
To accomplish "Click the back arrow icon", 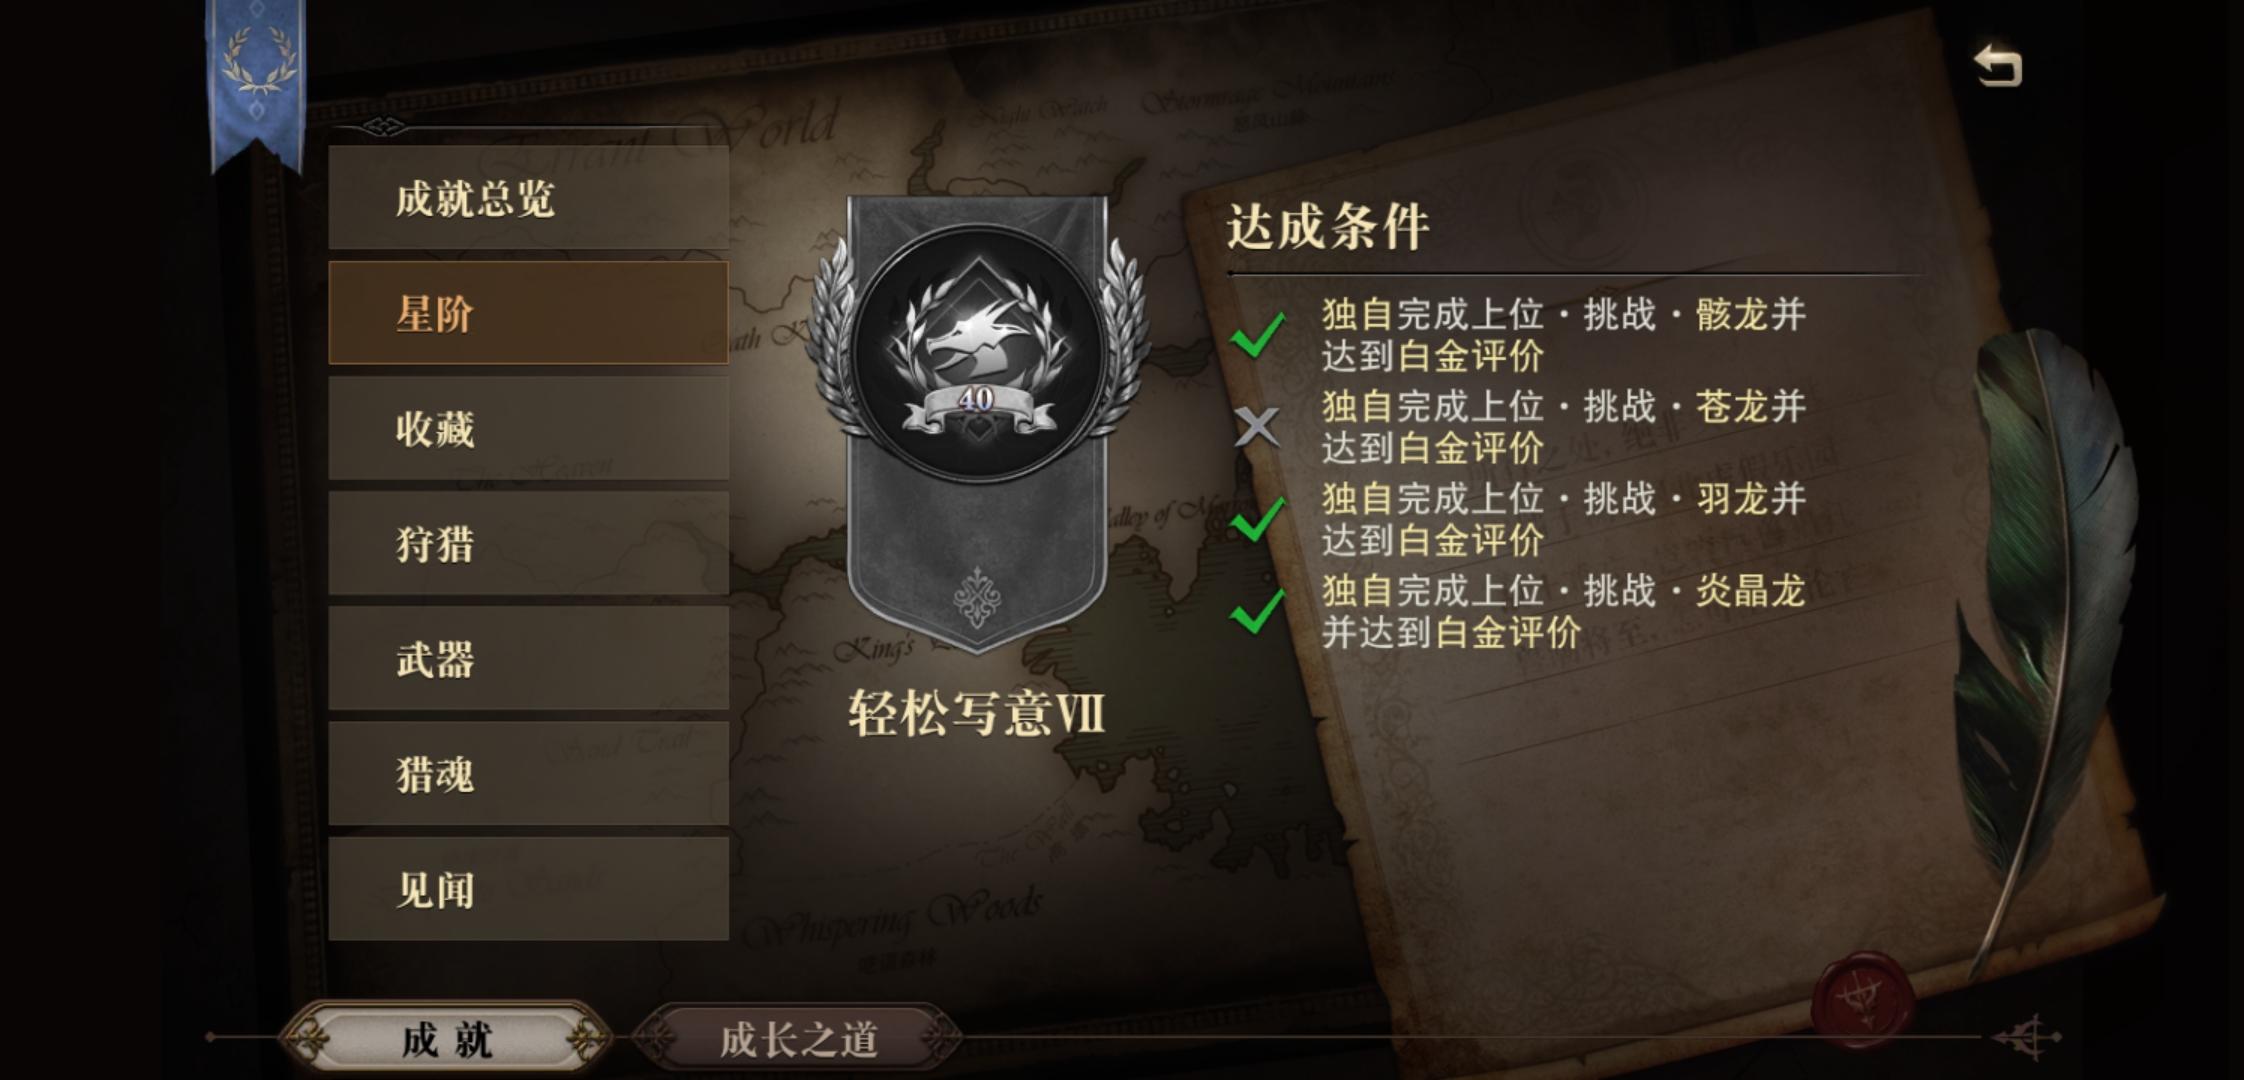I will coord(1997,66).
